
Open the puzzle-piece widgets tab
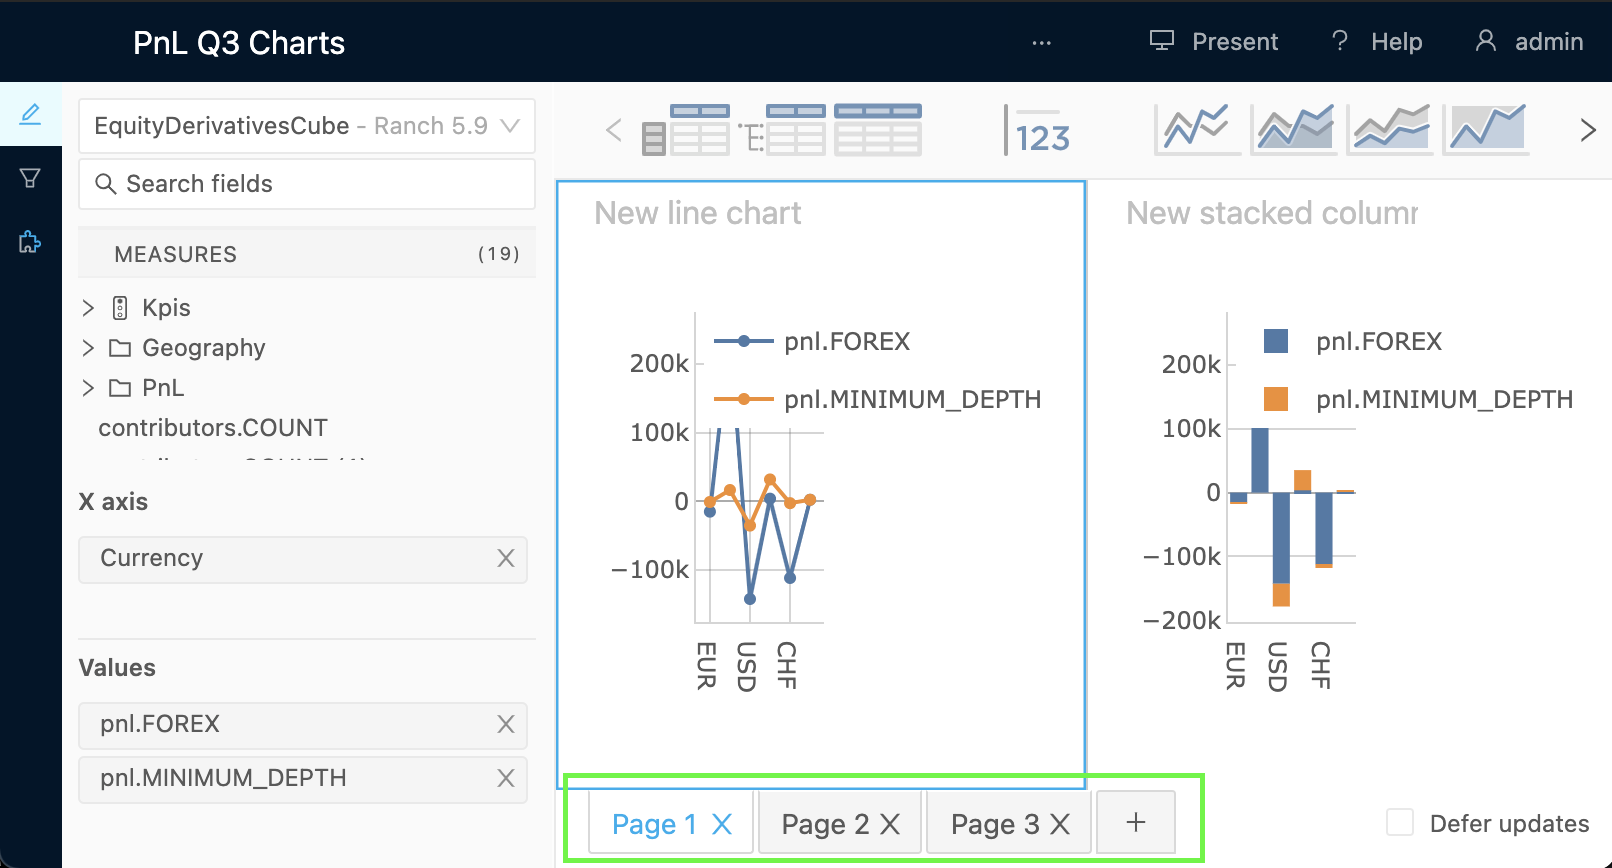click(30, 242)
